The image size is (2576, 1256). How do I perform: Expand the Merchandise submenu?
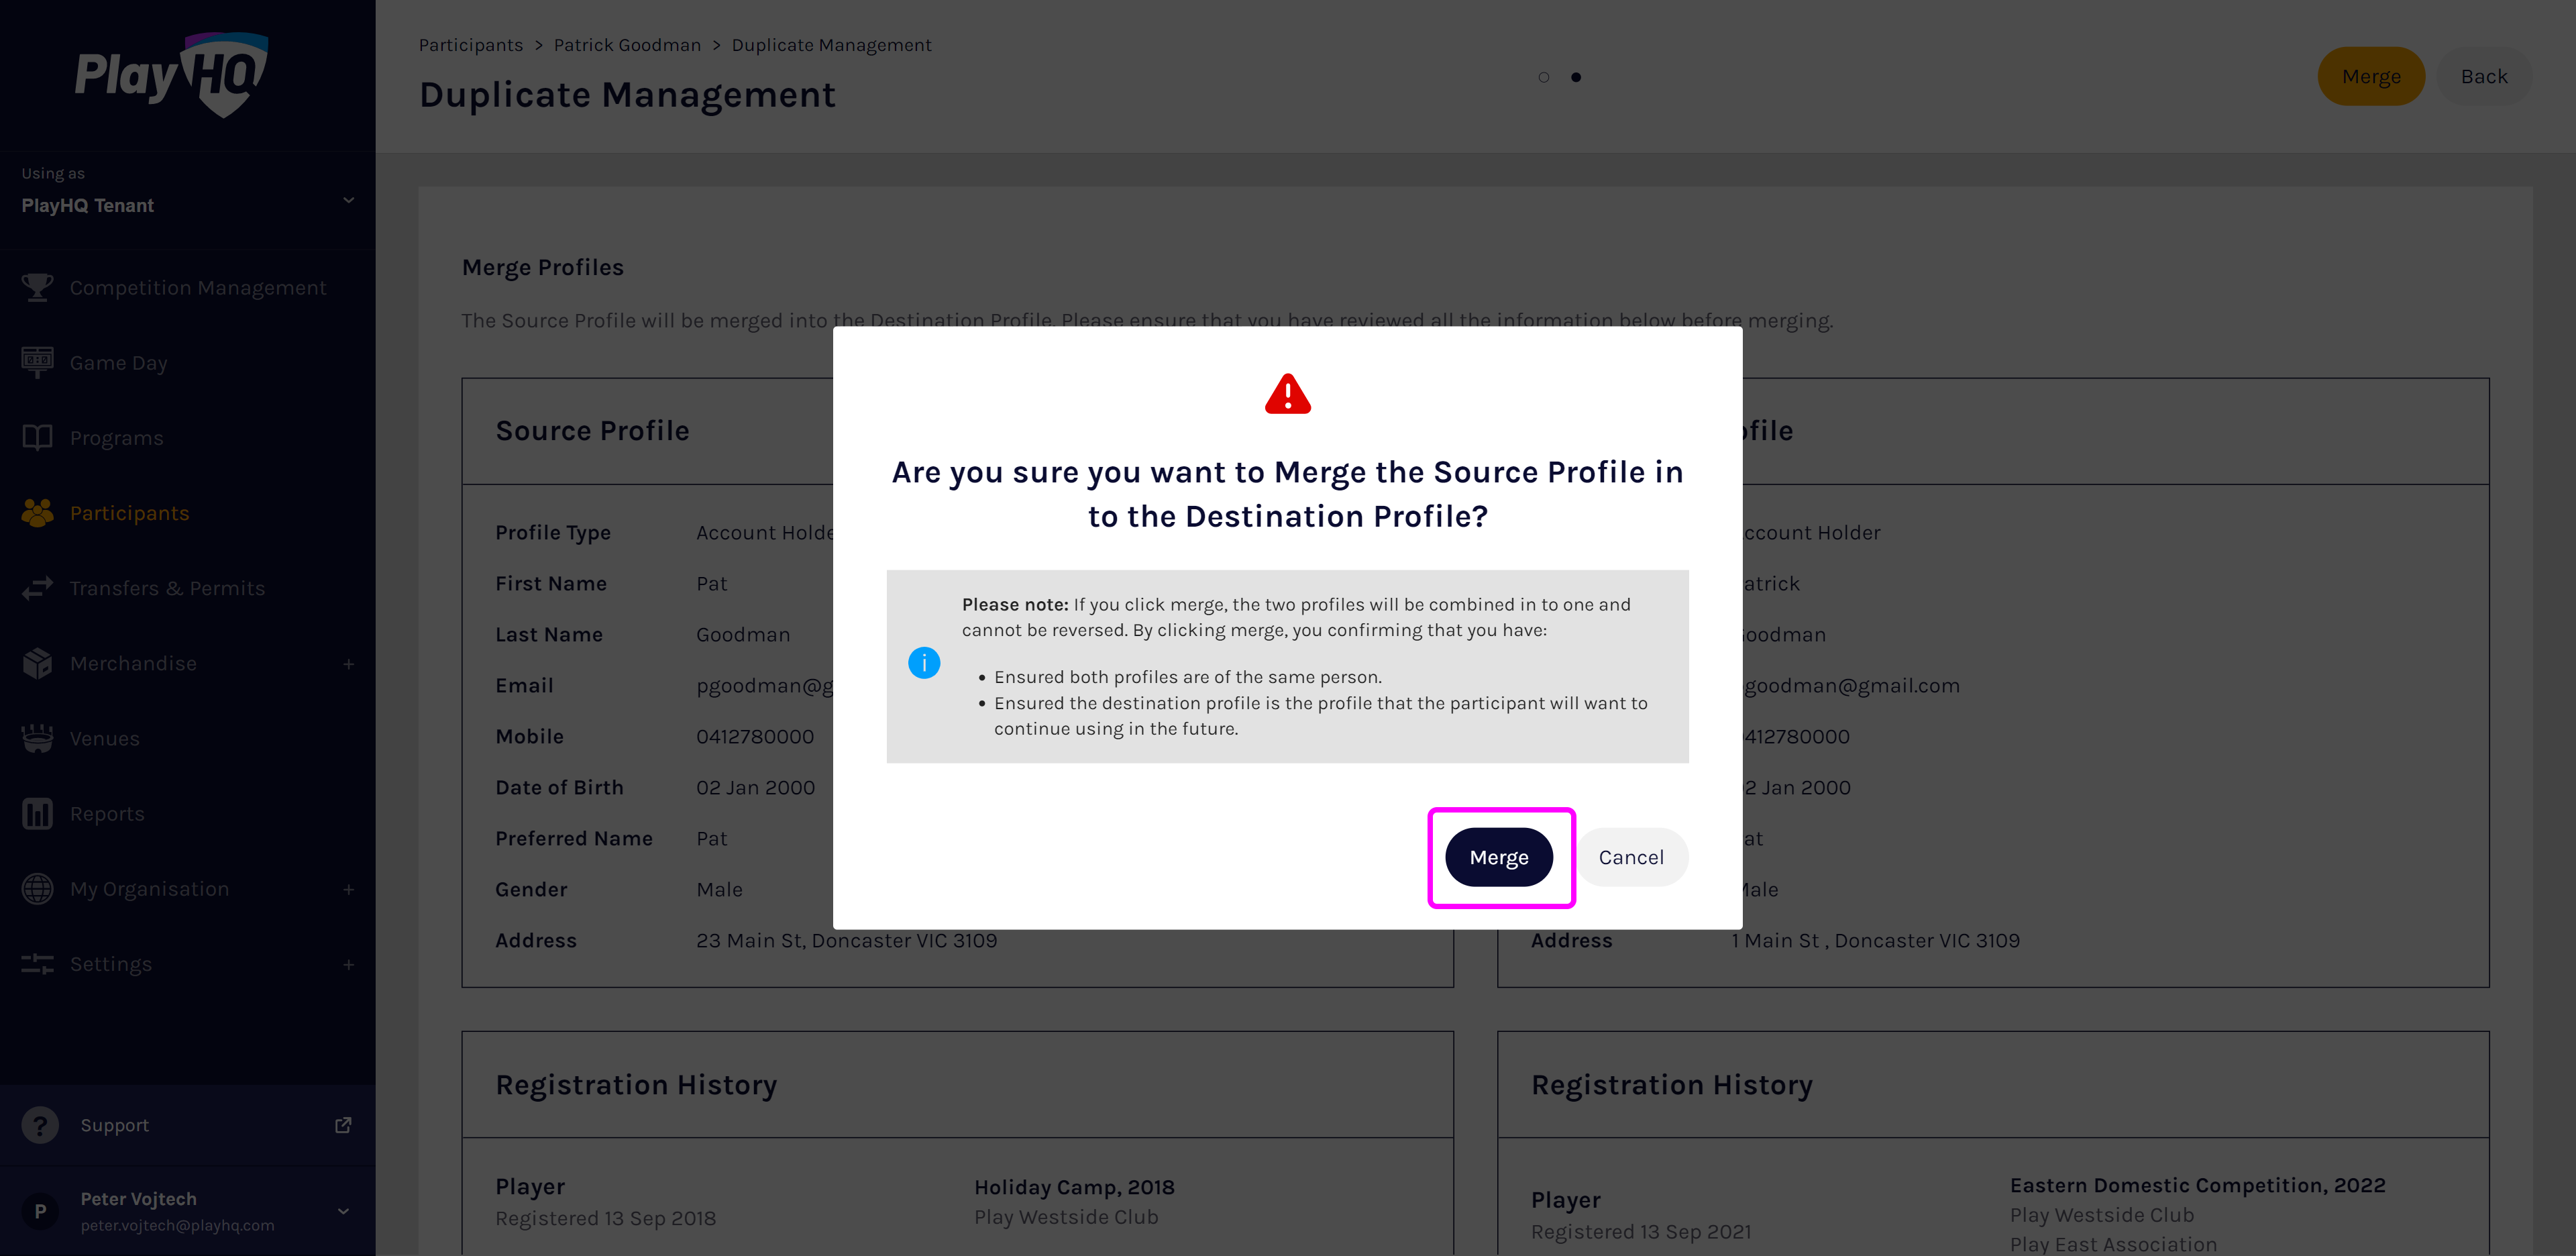(x=348, y=664)
